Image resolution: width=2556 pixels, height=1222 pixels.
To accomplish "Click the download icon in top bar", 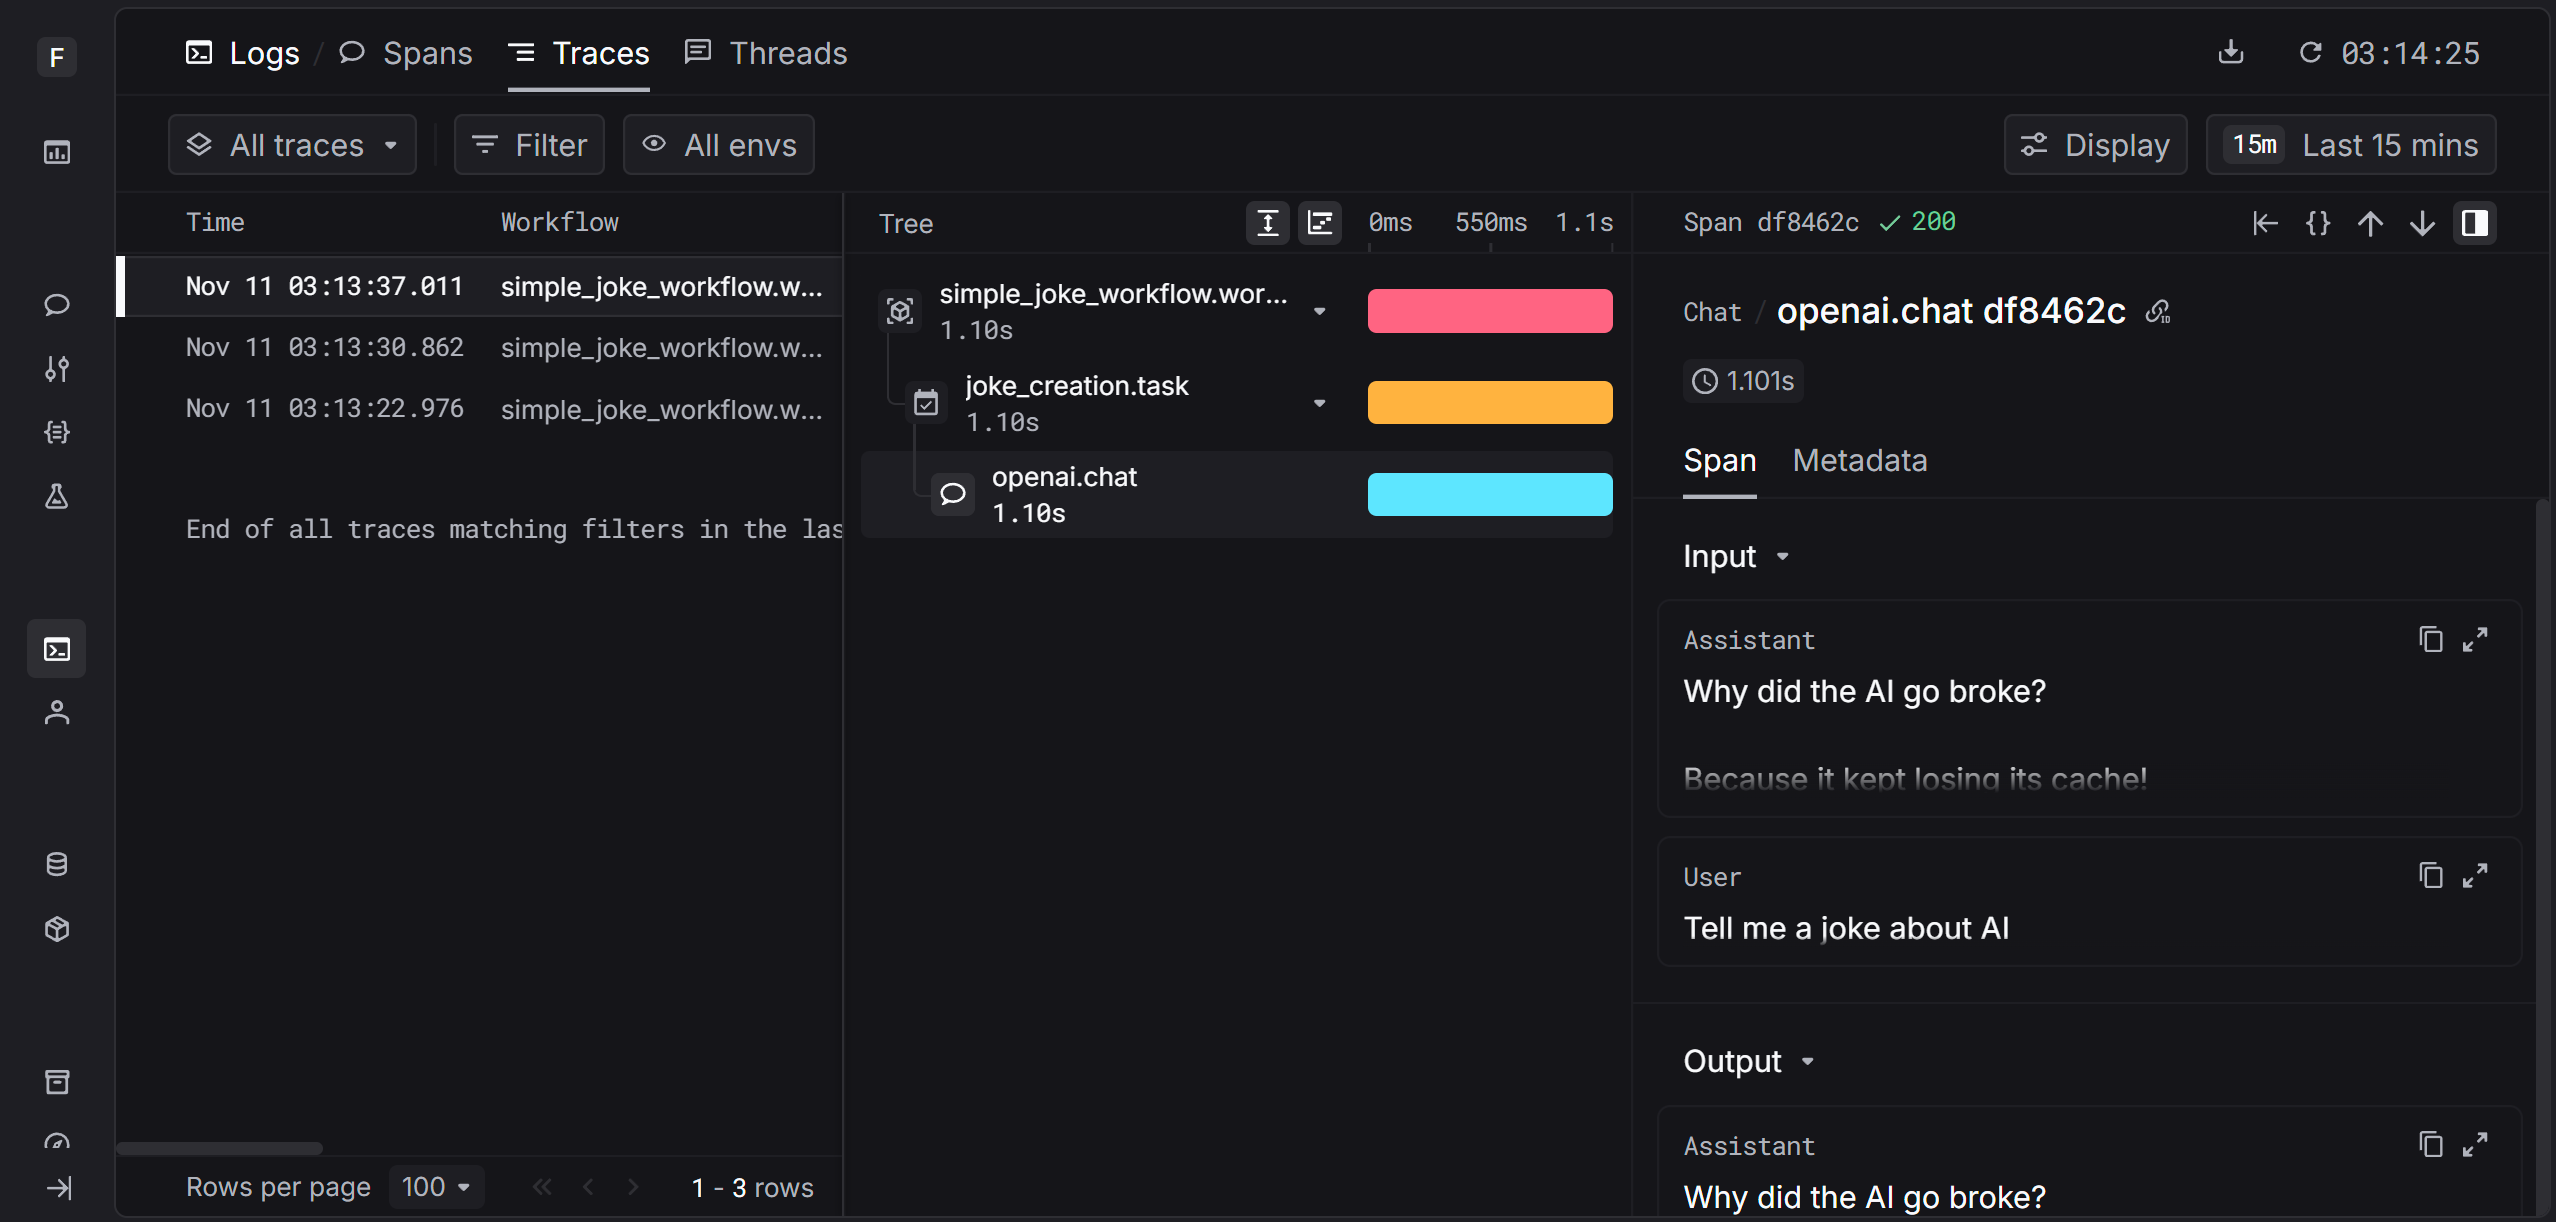I will [2231, 52].
